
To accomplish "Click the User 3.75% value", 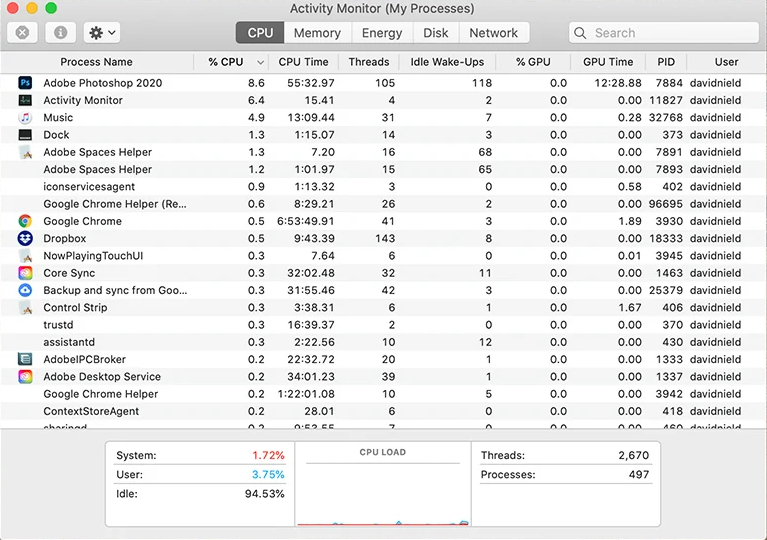I will (268, 474).
